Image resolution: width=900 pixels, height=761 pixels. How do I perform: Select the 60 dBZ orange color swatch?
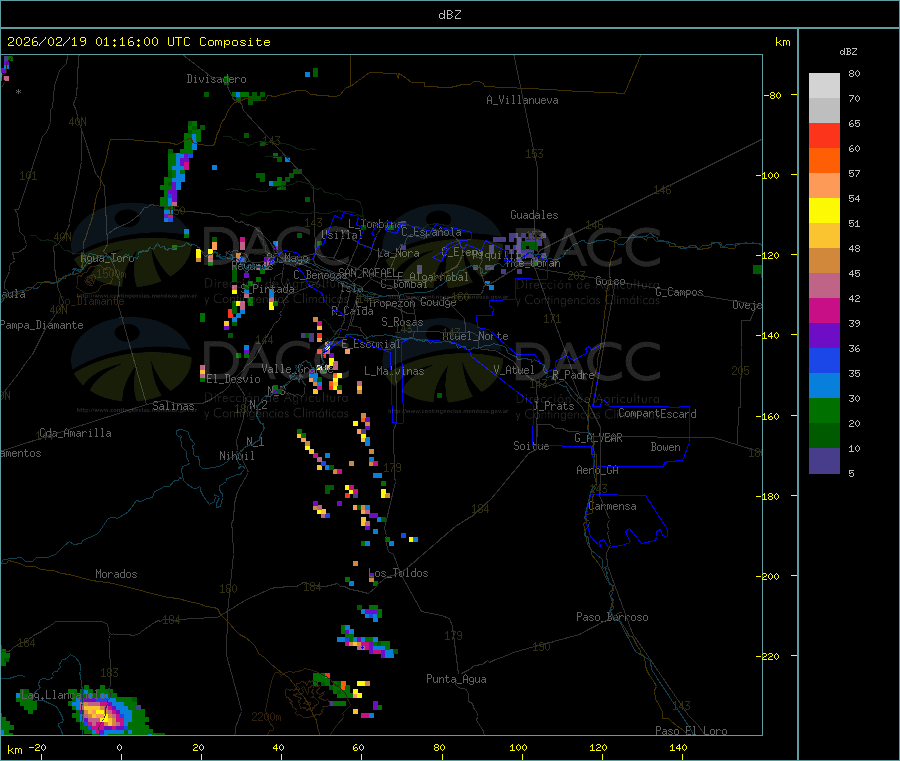coord(824,161)
